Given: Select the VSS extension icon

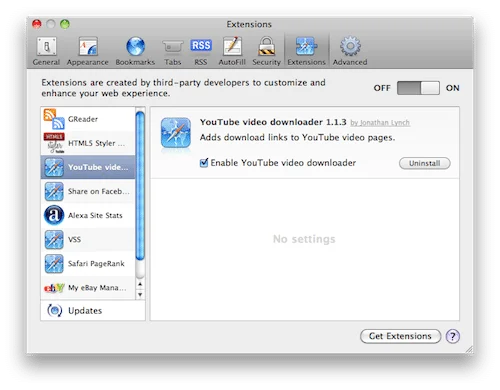Looking at the screenshot, I should point(54,239).
